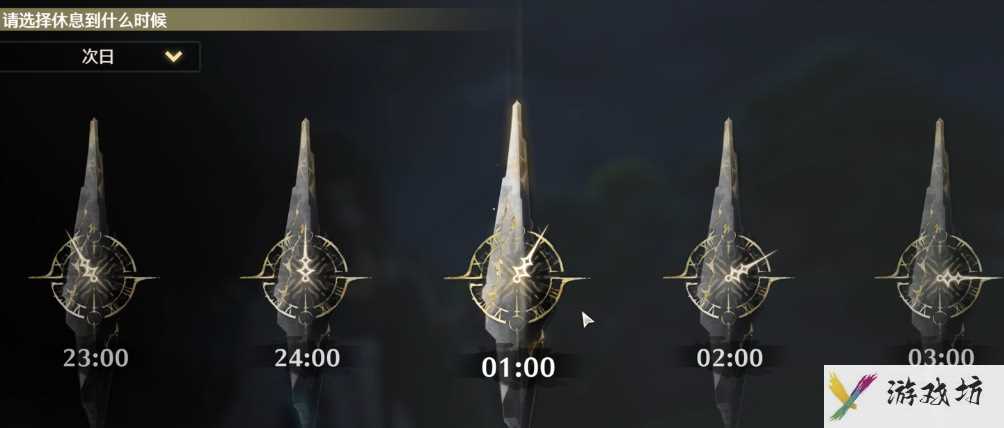The height and width of the screenshot is (428, 1004).
Task: Click the golden chevron arrow beside 次日
Action: [x=174, y=56]
